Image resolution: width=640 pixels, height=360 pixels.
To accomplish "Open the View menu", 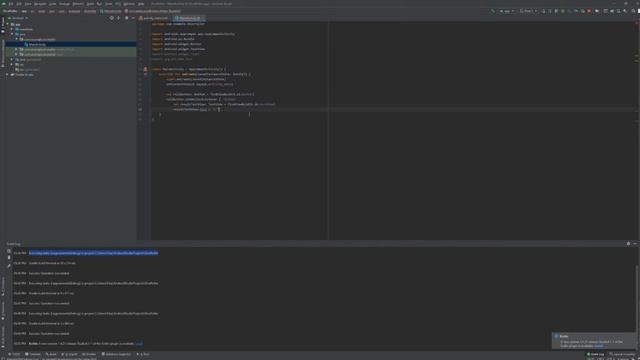I will click(28, 4).
